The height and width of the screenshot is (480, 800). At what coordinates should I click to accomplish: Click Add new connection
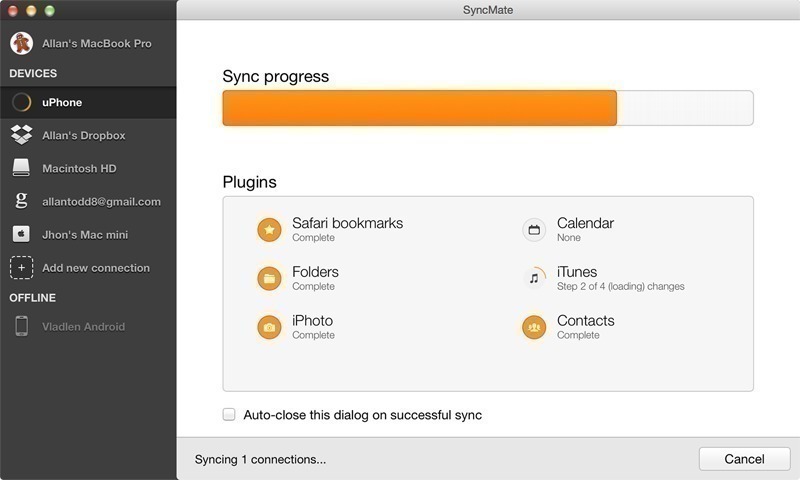[96, 268]
